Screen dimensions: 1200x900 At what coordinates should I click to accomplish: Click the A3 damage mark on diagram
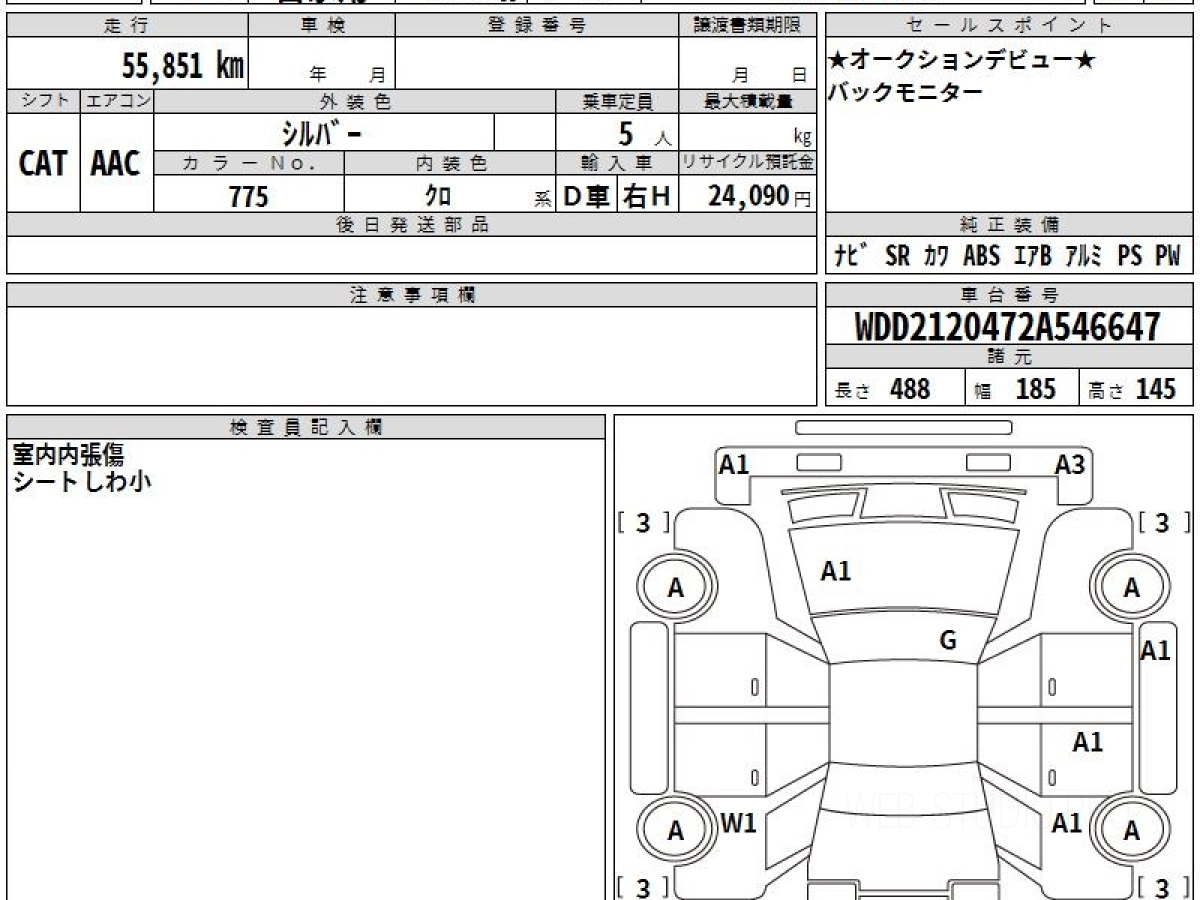coord(1070,464)
